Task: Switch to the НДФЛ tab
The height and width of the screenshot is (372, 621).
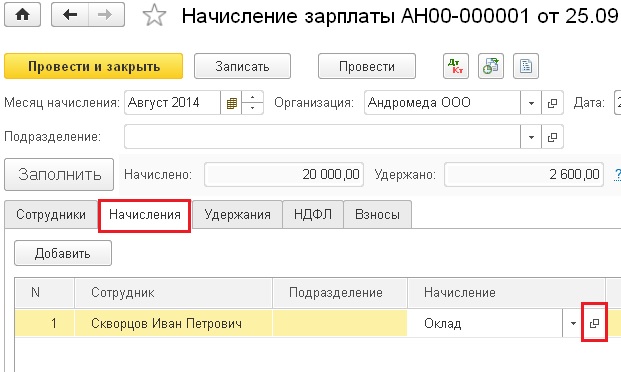Action: tap(313, 214)
